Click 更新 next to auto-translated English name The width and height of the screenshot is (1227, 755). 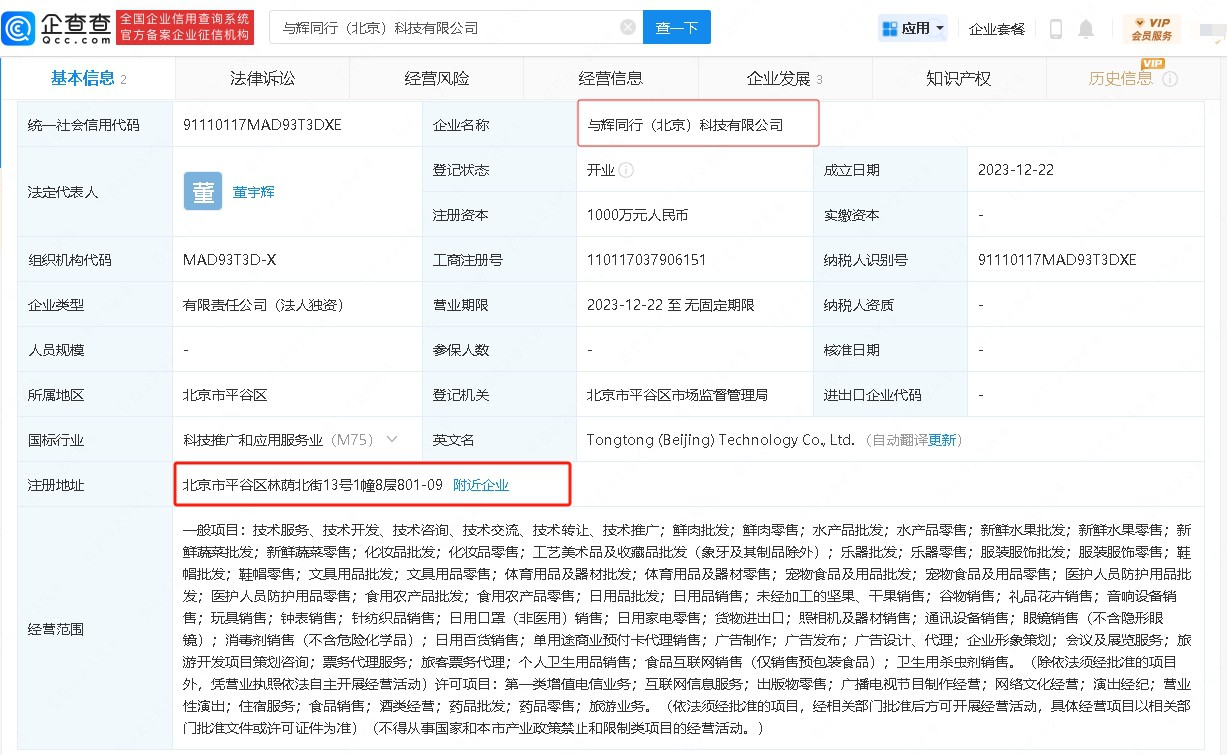tap(942, 440)
